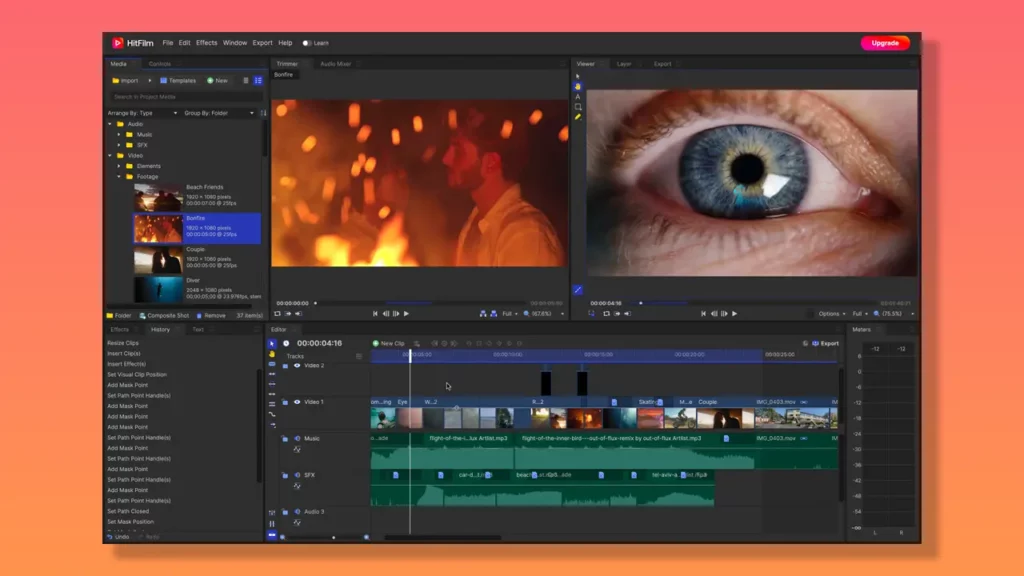Viewport: 1024px width, 576px height.
Task: Mute the Audio 3 track
Action: click(297, 512)
